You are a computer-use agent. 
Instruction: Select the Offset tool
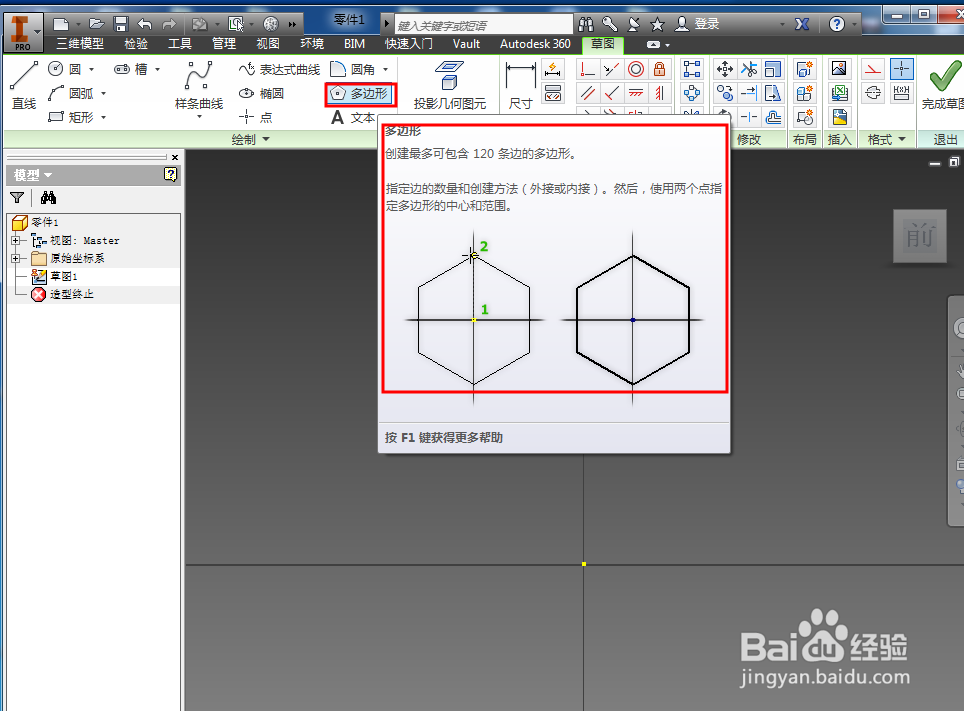(773, 117)
